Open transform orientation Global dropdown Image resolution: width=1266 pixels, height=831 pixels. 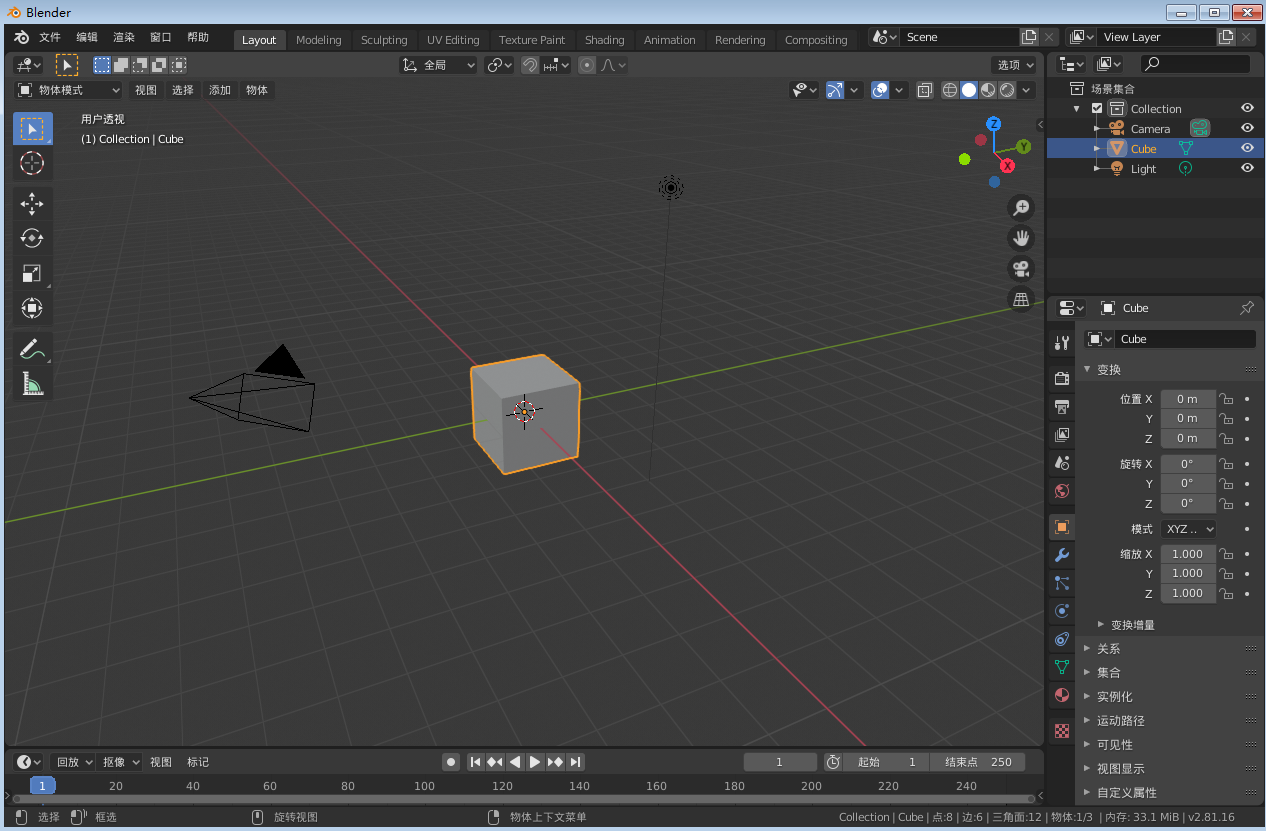pos(438,65)
